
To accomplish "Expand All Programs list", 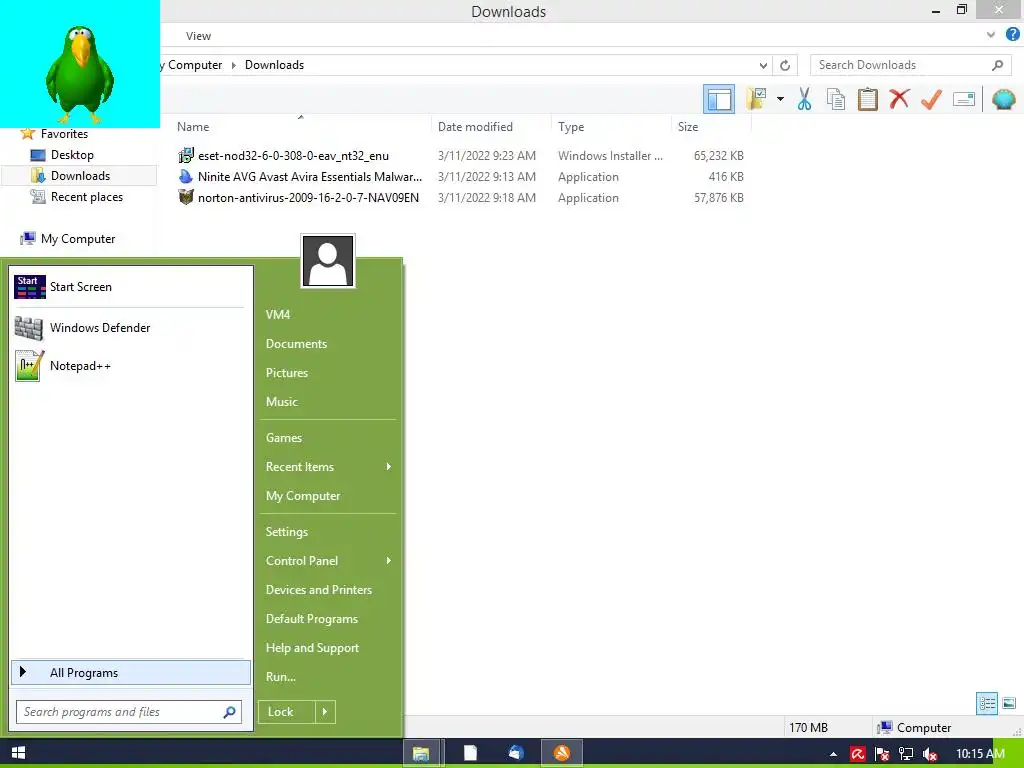I will tap(131, 673).
